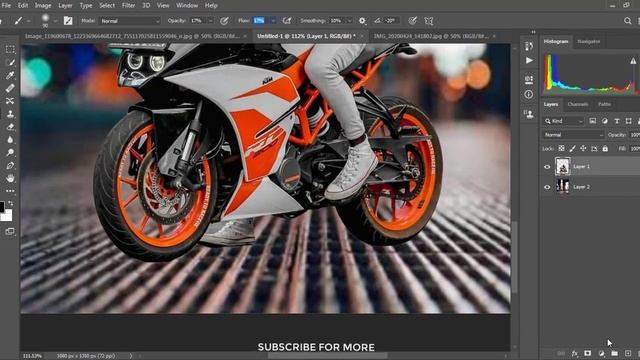Enable symmetry paint butterfly icon
640x360 pixels.
429,21
